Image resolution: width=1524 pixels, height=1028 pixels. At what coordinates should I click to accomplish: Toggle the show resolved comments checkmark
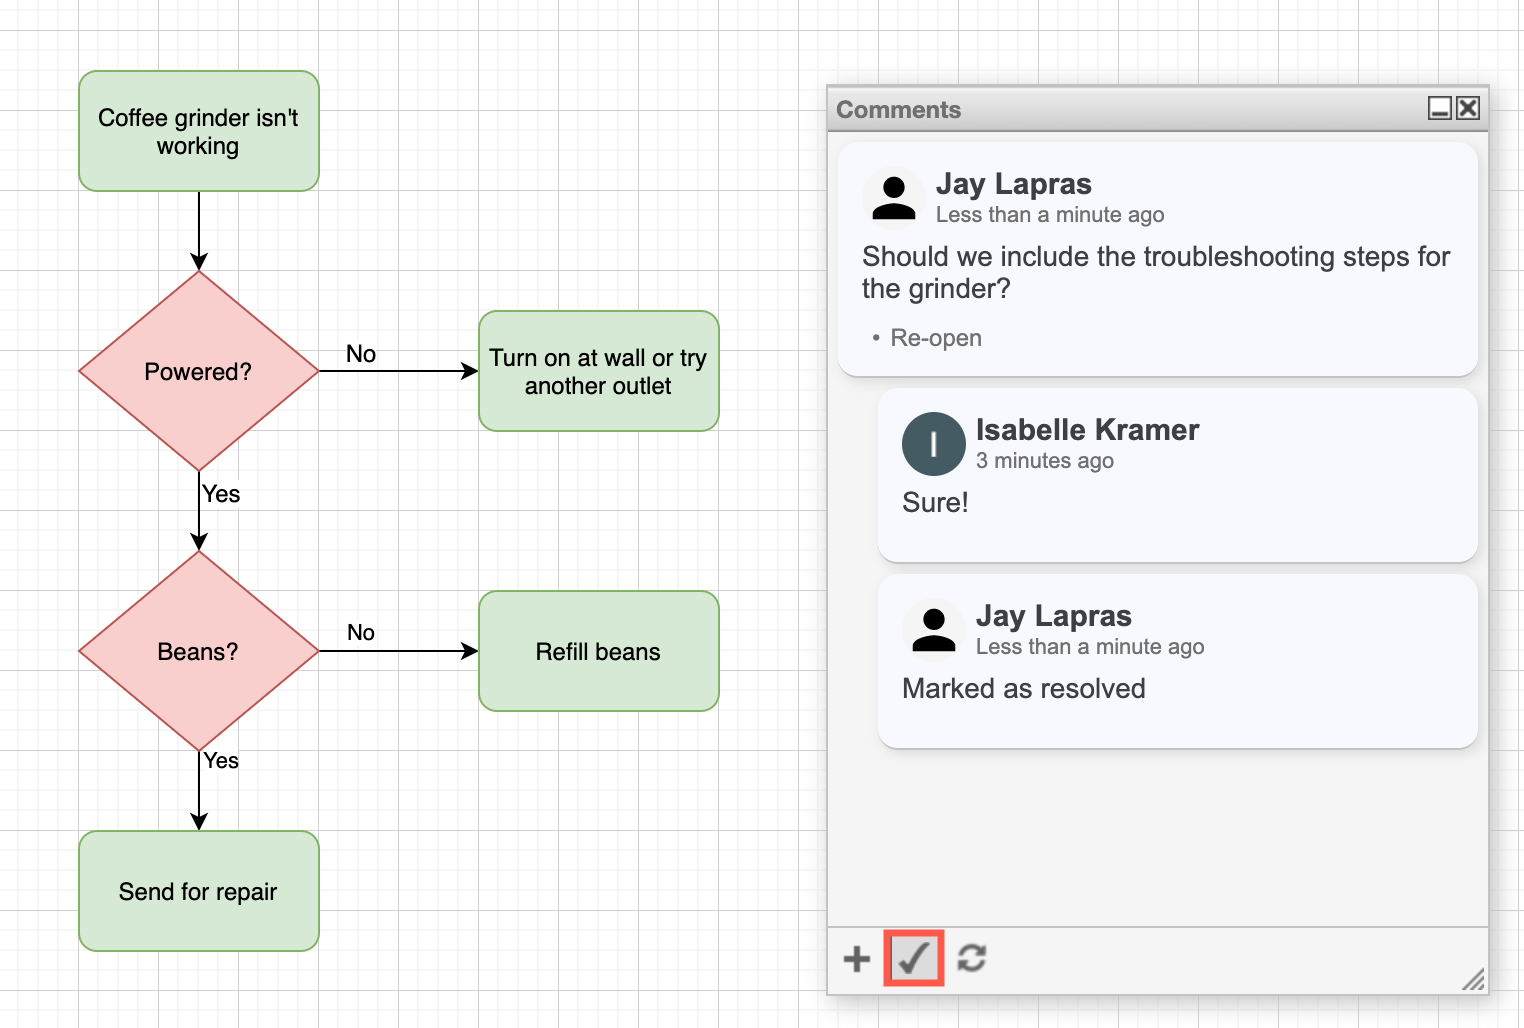pyautogui.click(x=914, y=959)
